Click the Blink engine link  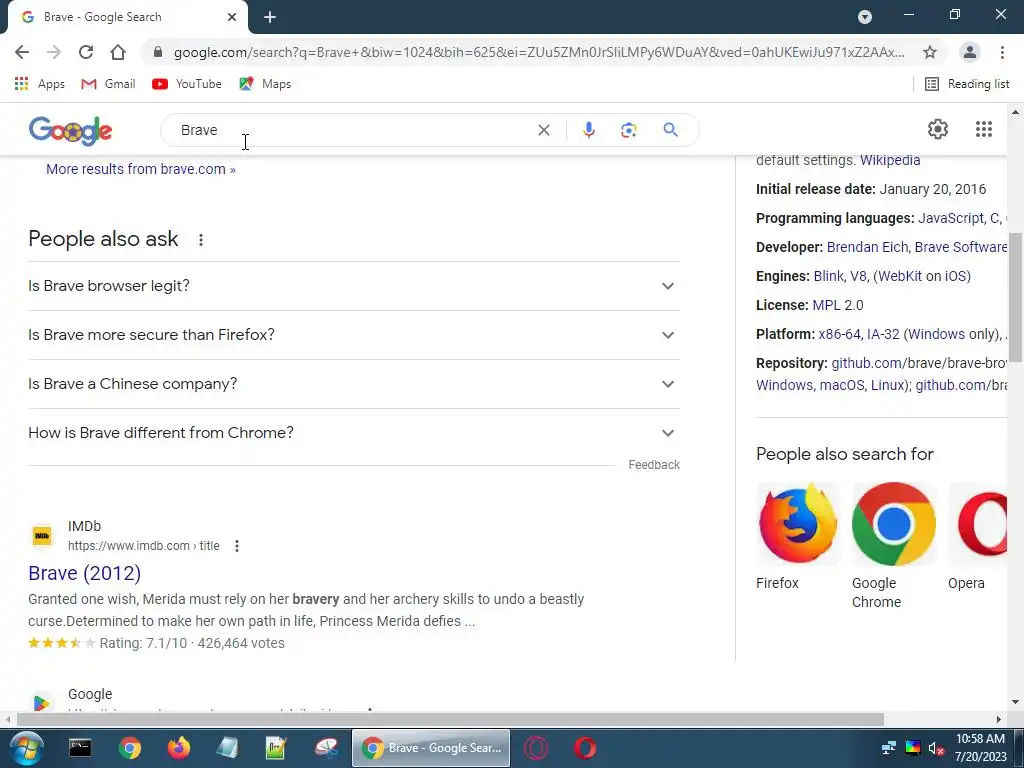coord(828,276)
